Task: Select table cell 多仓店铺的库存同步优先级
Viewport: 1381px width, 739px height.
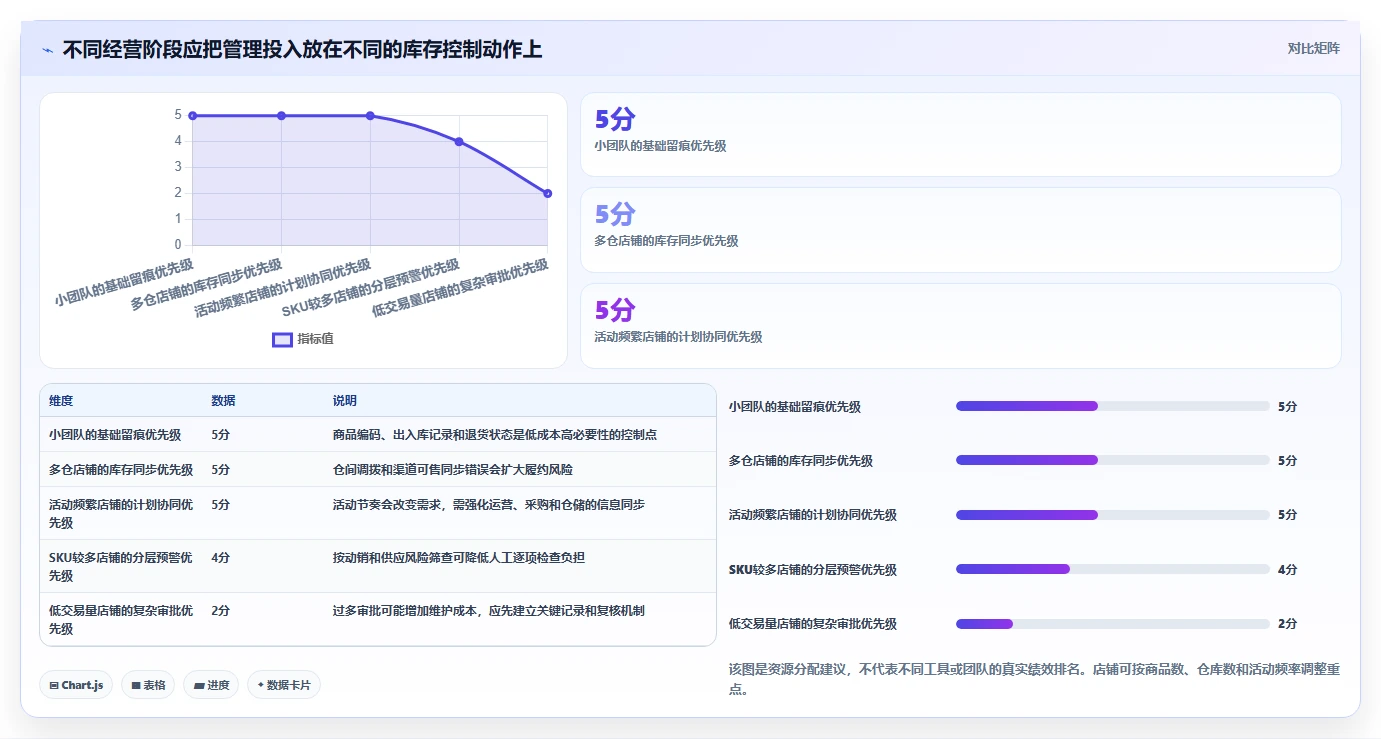Action: pyautogui.click(x=121, y=470)
